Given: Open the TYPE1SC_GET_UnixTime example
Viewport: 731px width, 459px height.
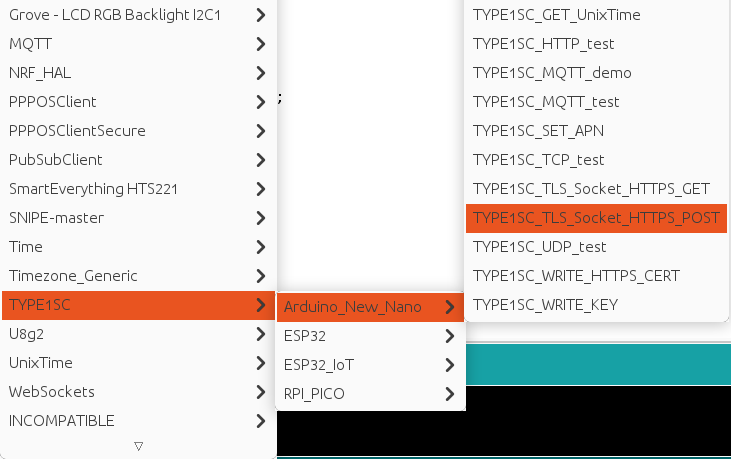Looking at the screenshot, I should pyautogui.click(x=596, y=15).
